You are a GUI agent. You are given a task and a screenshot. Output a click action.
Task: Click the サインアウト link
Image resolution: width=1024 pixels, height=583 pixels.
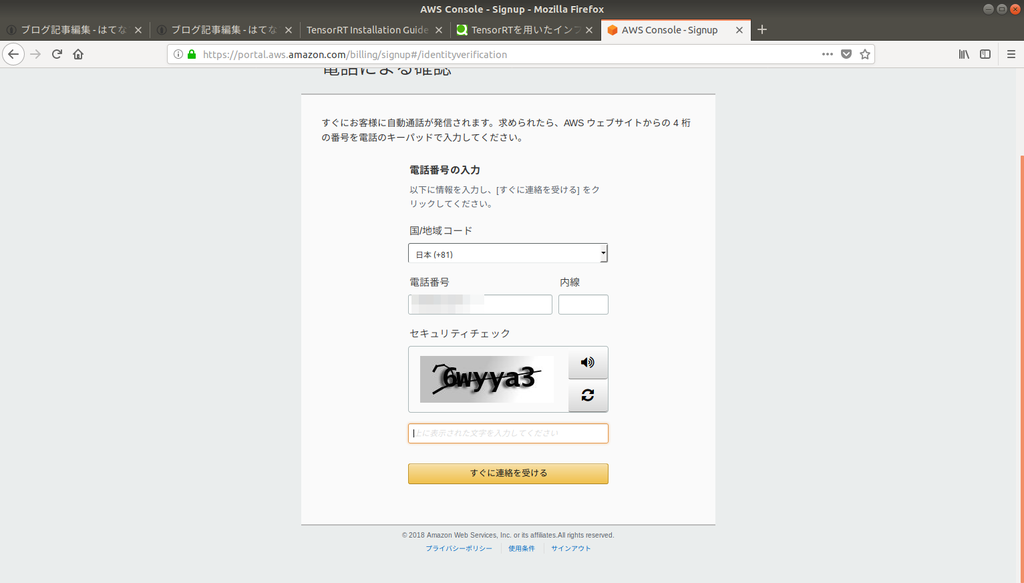(571, 548)
